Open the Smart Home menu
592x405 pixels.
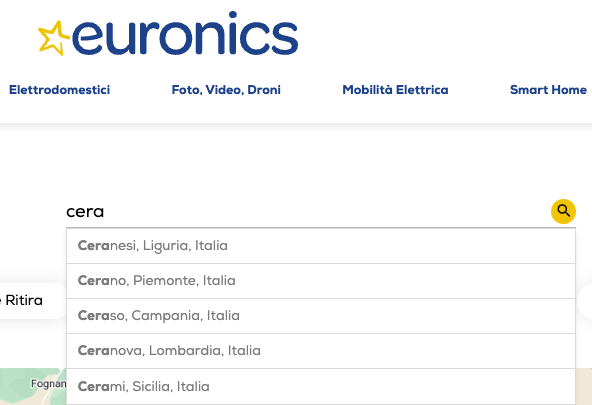pyautogui.click(x=548, y=90)
